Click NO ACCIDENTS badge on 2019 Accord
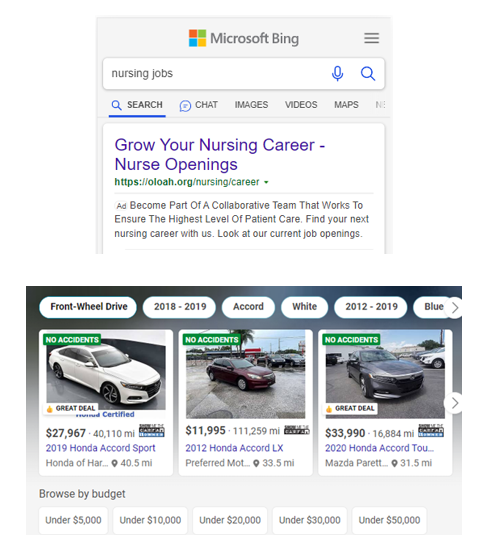 72,340
